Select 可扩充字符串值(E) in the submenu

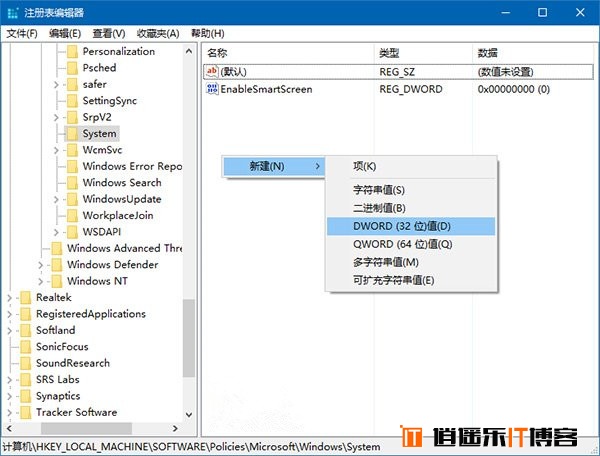pos(411,280)
